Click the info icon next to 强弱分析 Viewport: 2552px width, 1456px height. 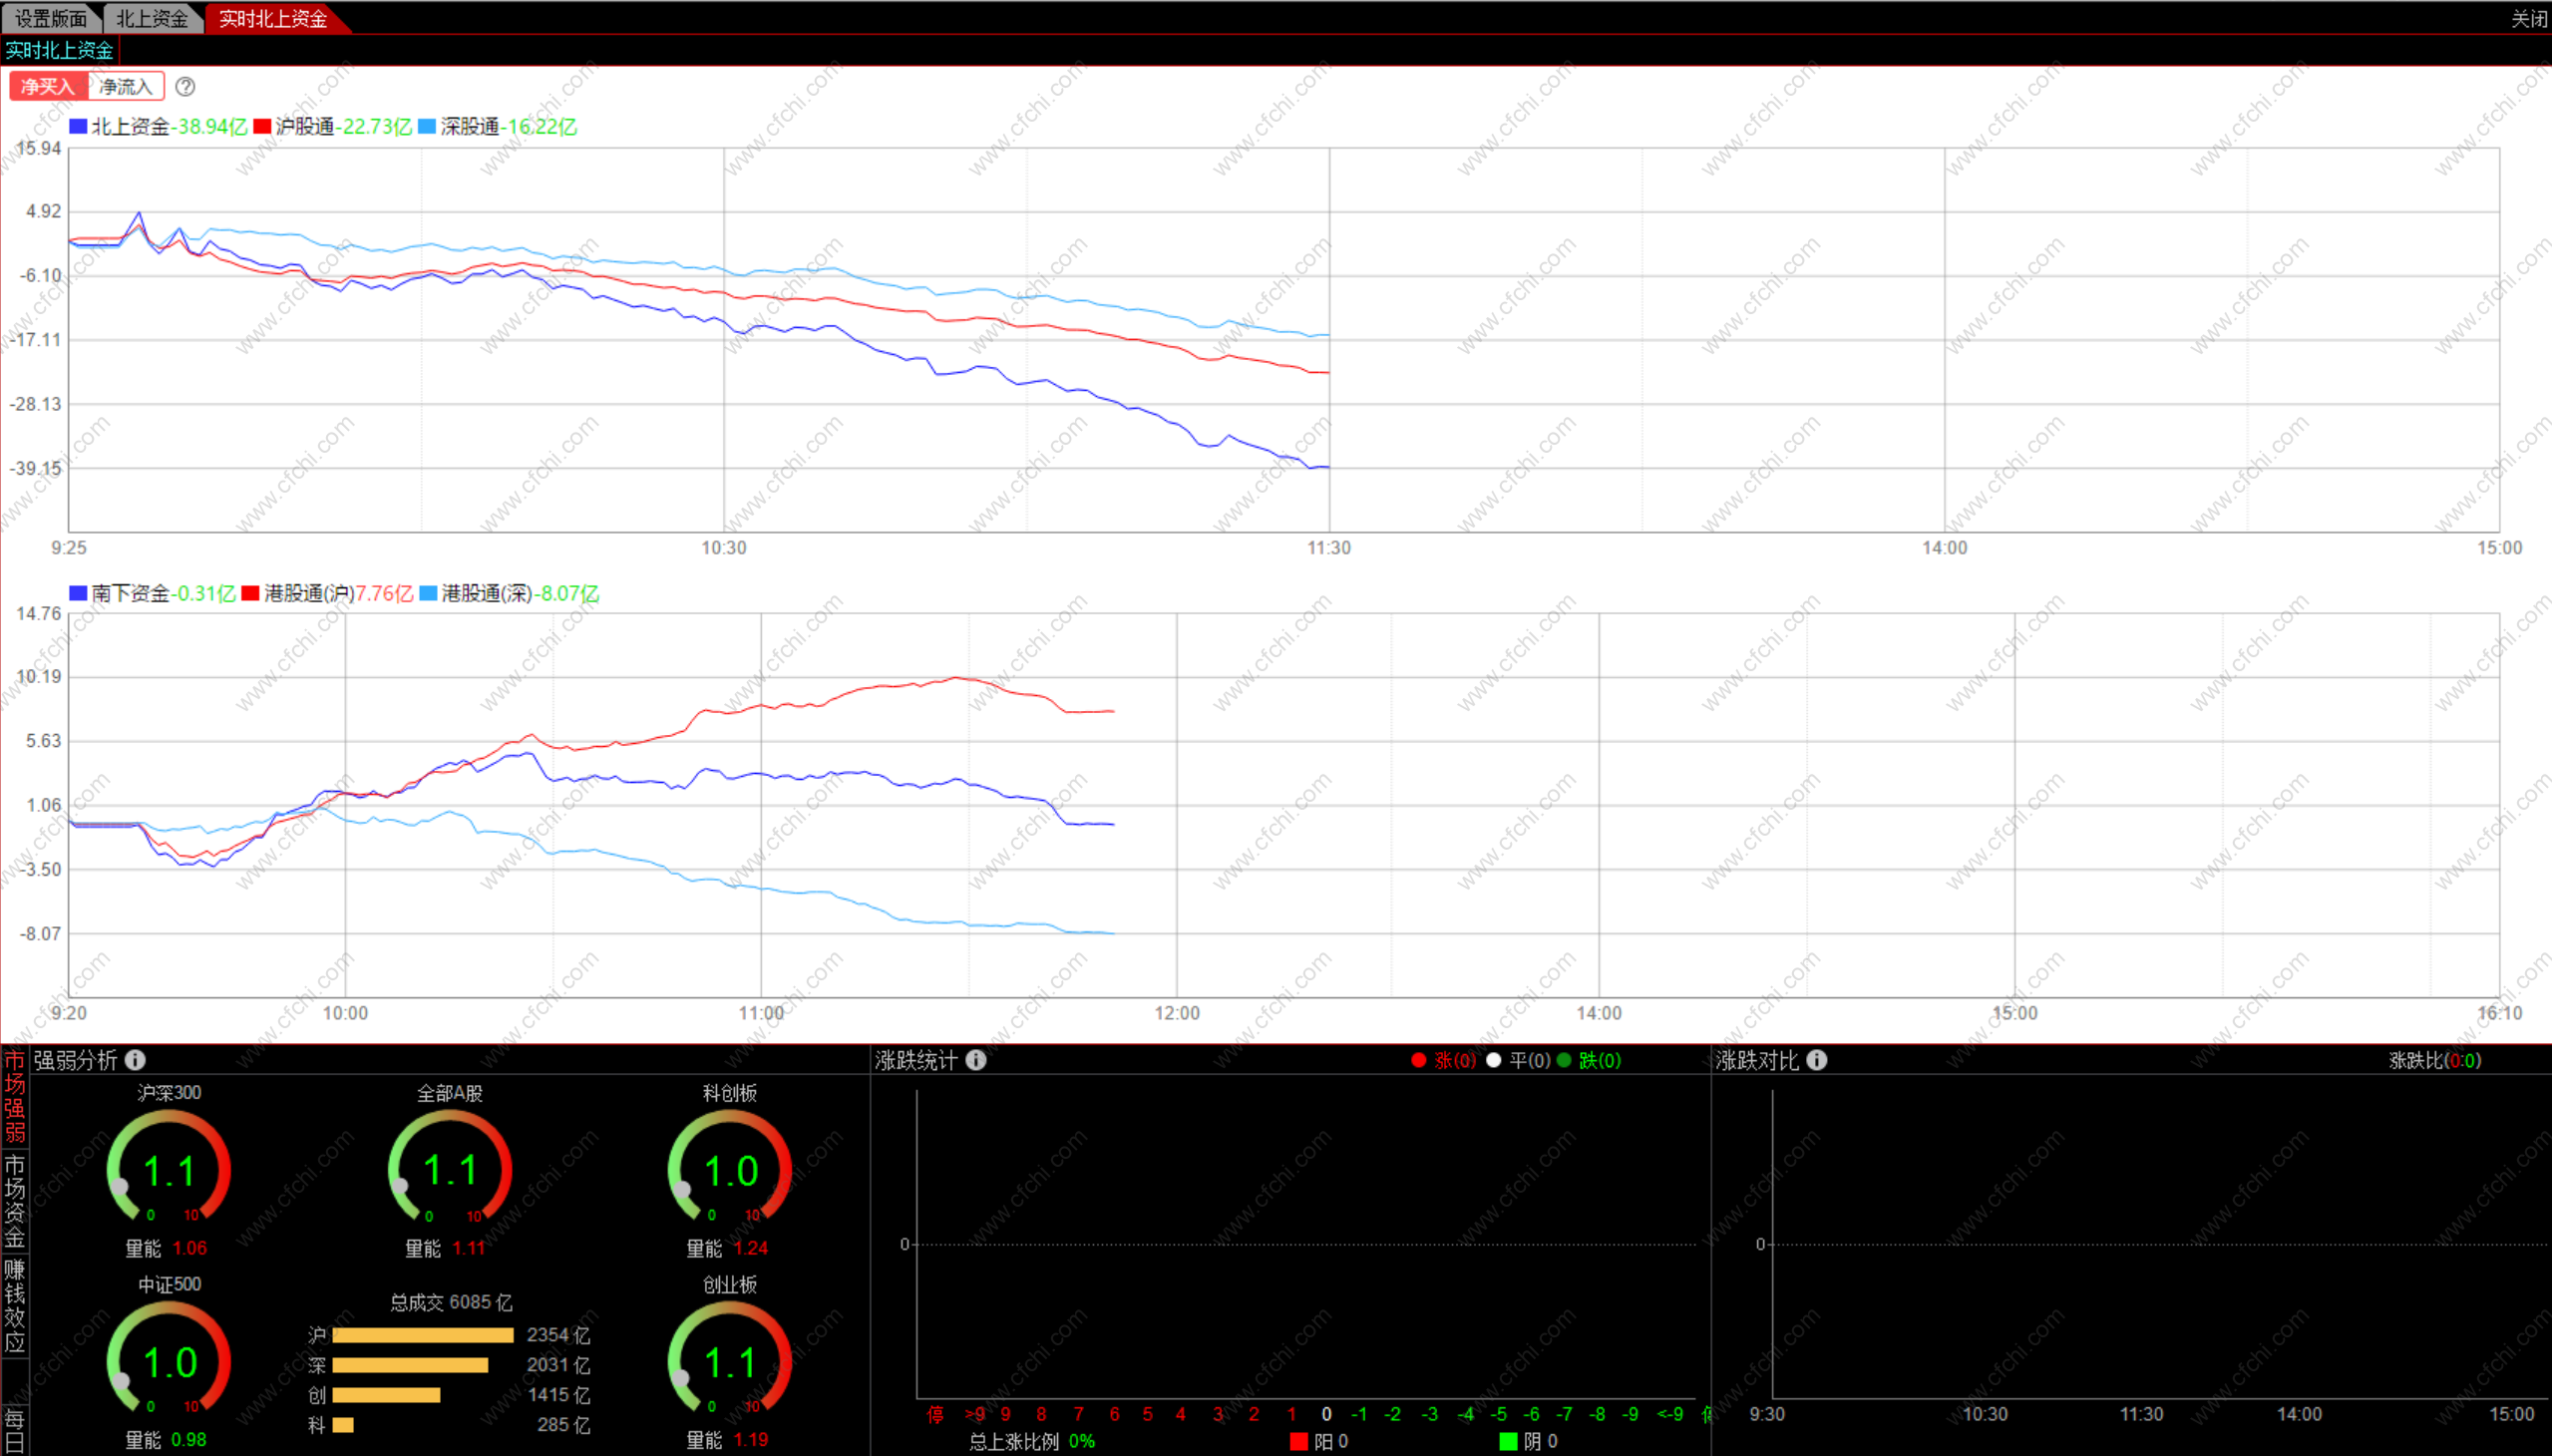pos(136,1060)
